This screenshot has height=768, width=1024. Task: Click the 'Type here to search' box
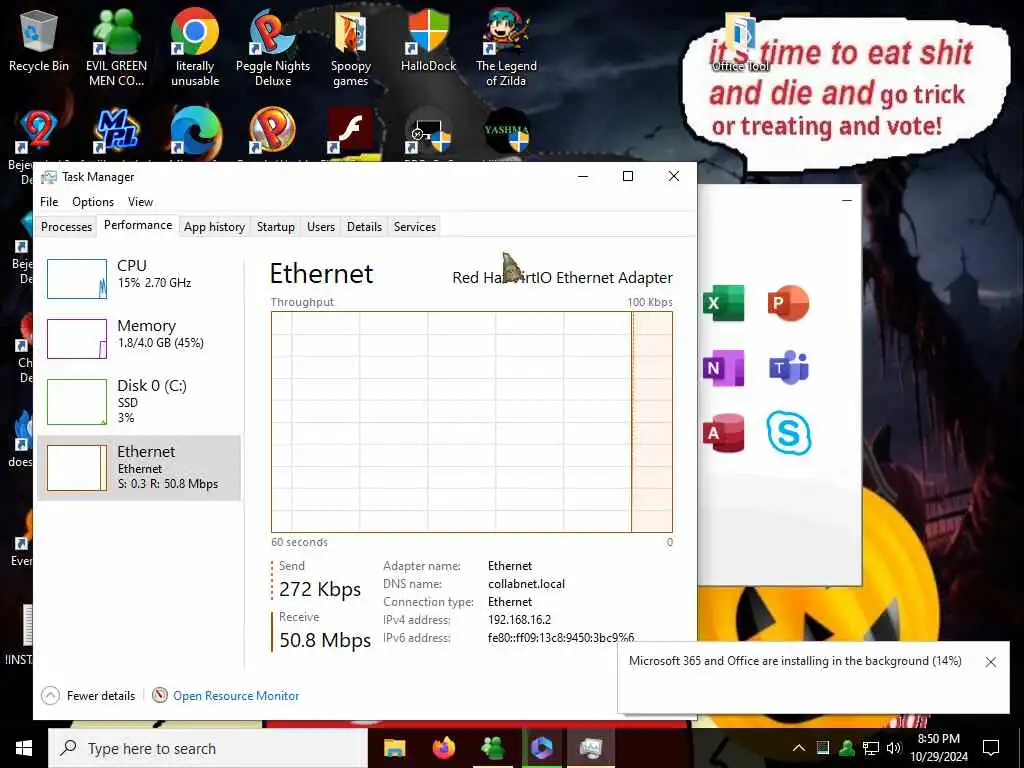tap(208, 748)
